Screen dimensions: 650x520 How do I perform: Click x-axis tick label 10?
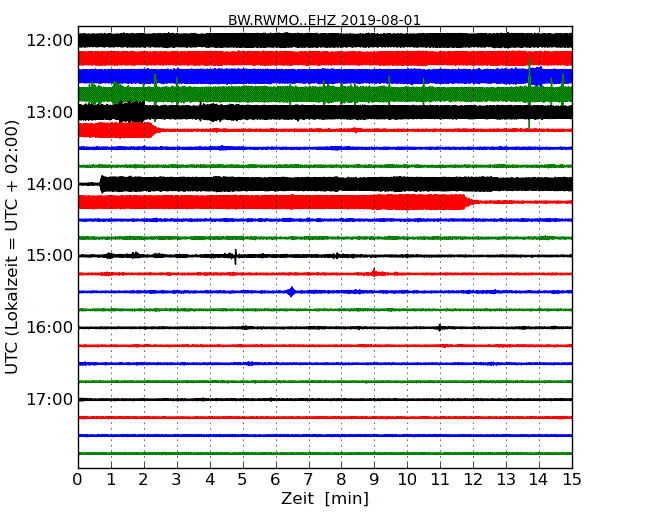point(407,479)
